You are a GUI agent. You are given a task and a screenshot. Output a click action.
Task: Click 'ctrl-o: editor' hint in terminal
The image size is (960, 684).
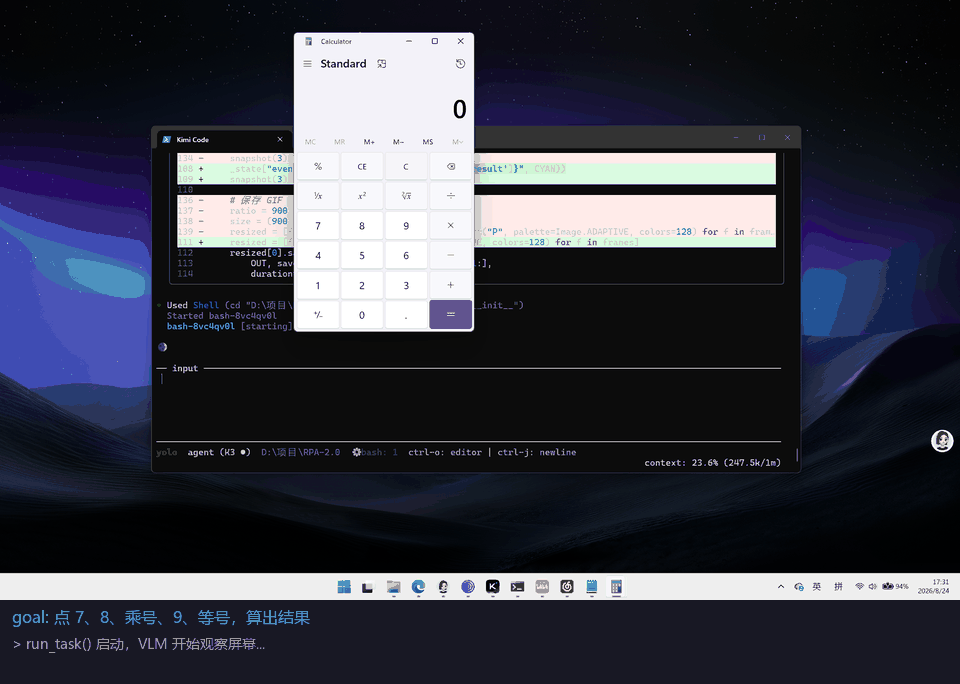click(445, 453)
